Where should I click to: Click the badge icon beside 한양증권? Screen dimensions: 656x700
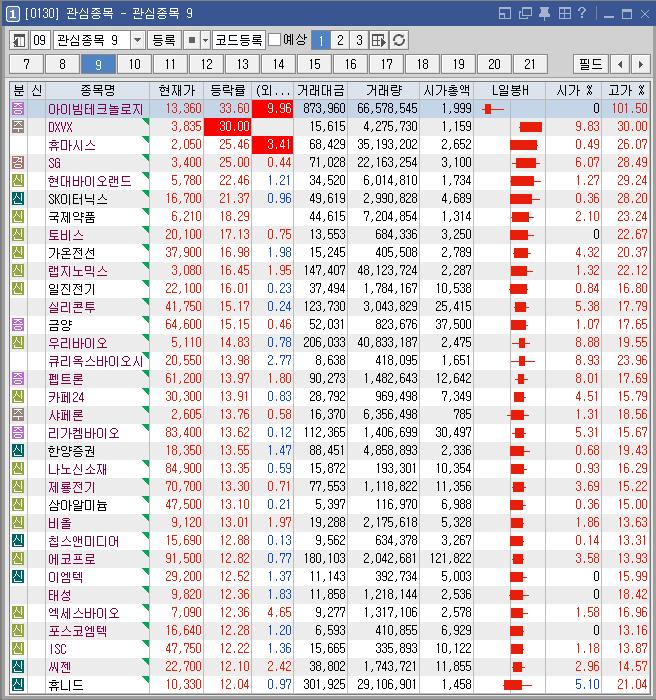tap(18, 450)
